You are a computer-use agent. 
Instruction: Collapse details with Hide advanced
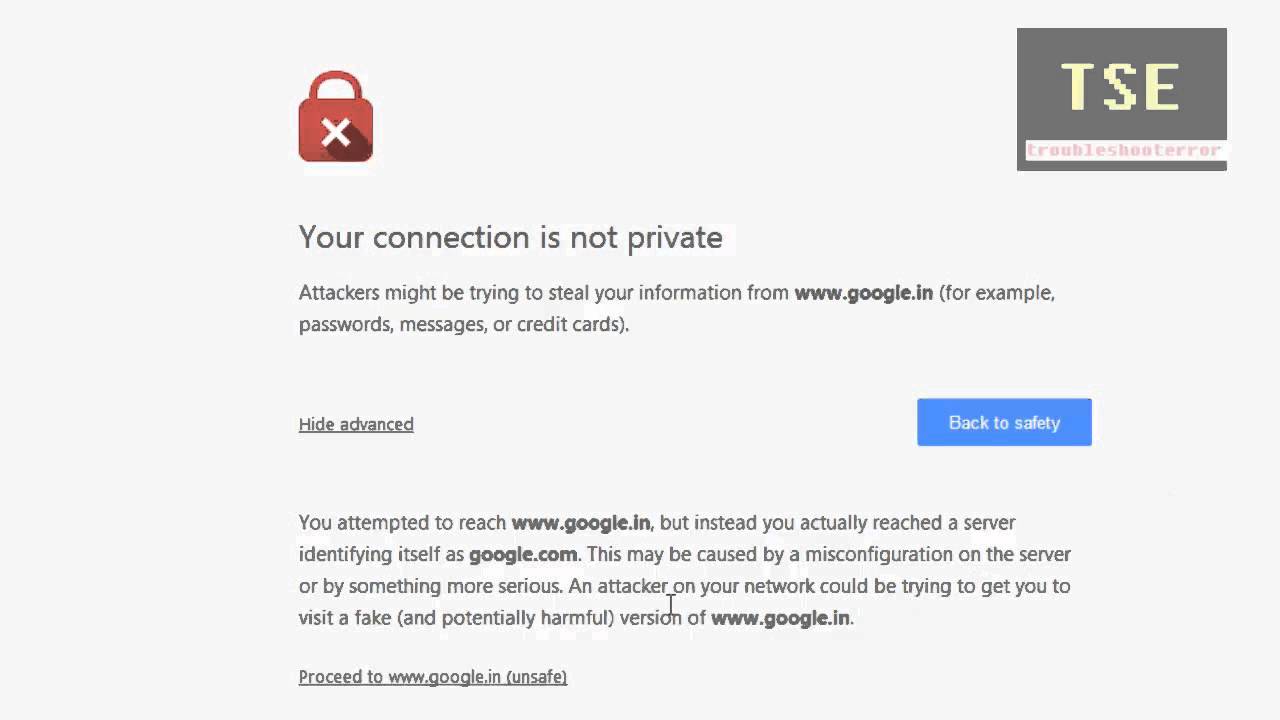[356, 424]
